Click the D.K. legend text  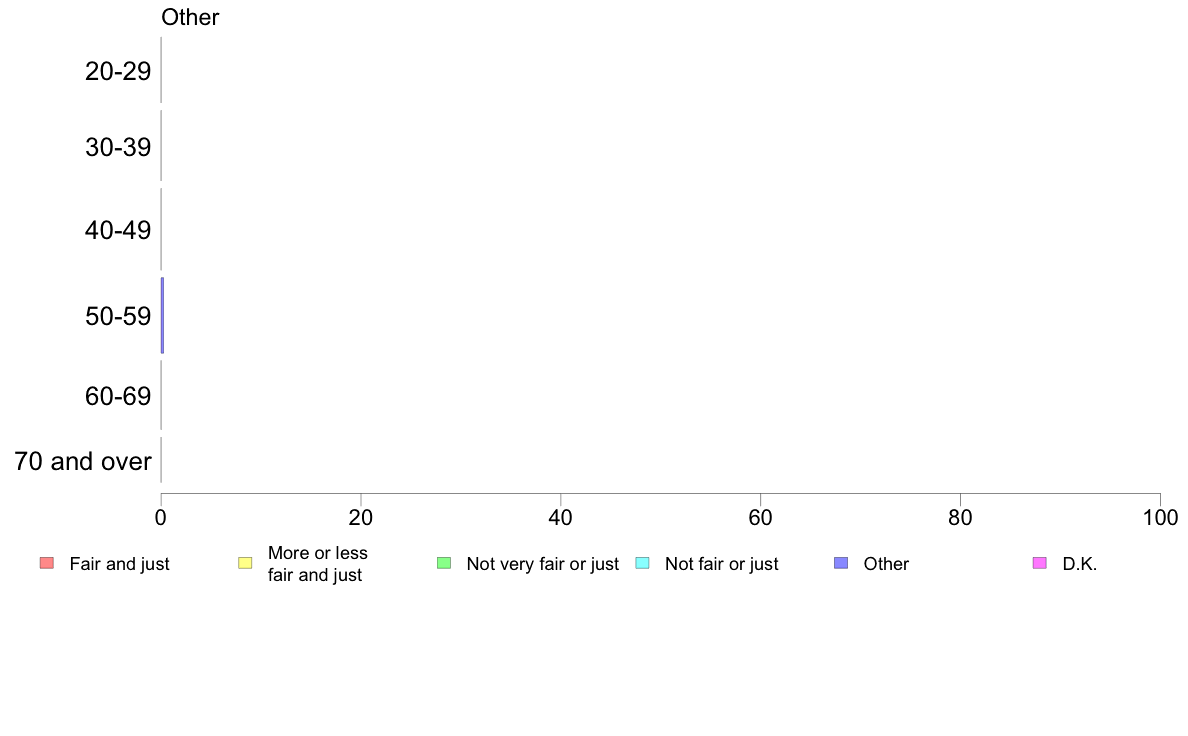tap(1080, 564)
